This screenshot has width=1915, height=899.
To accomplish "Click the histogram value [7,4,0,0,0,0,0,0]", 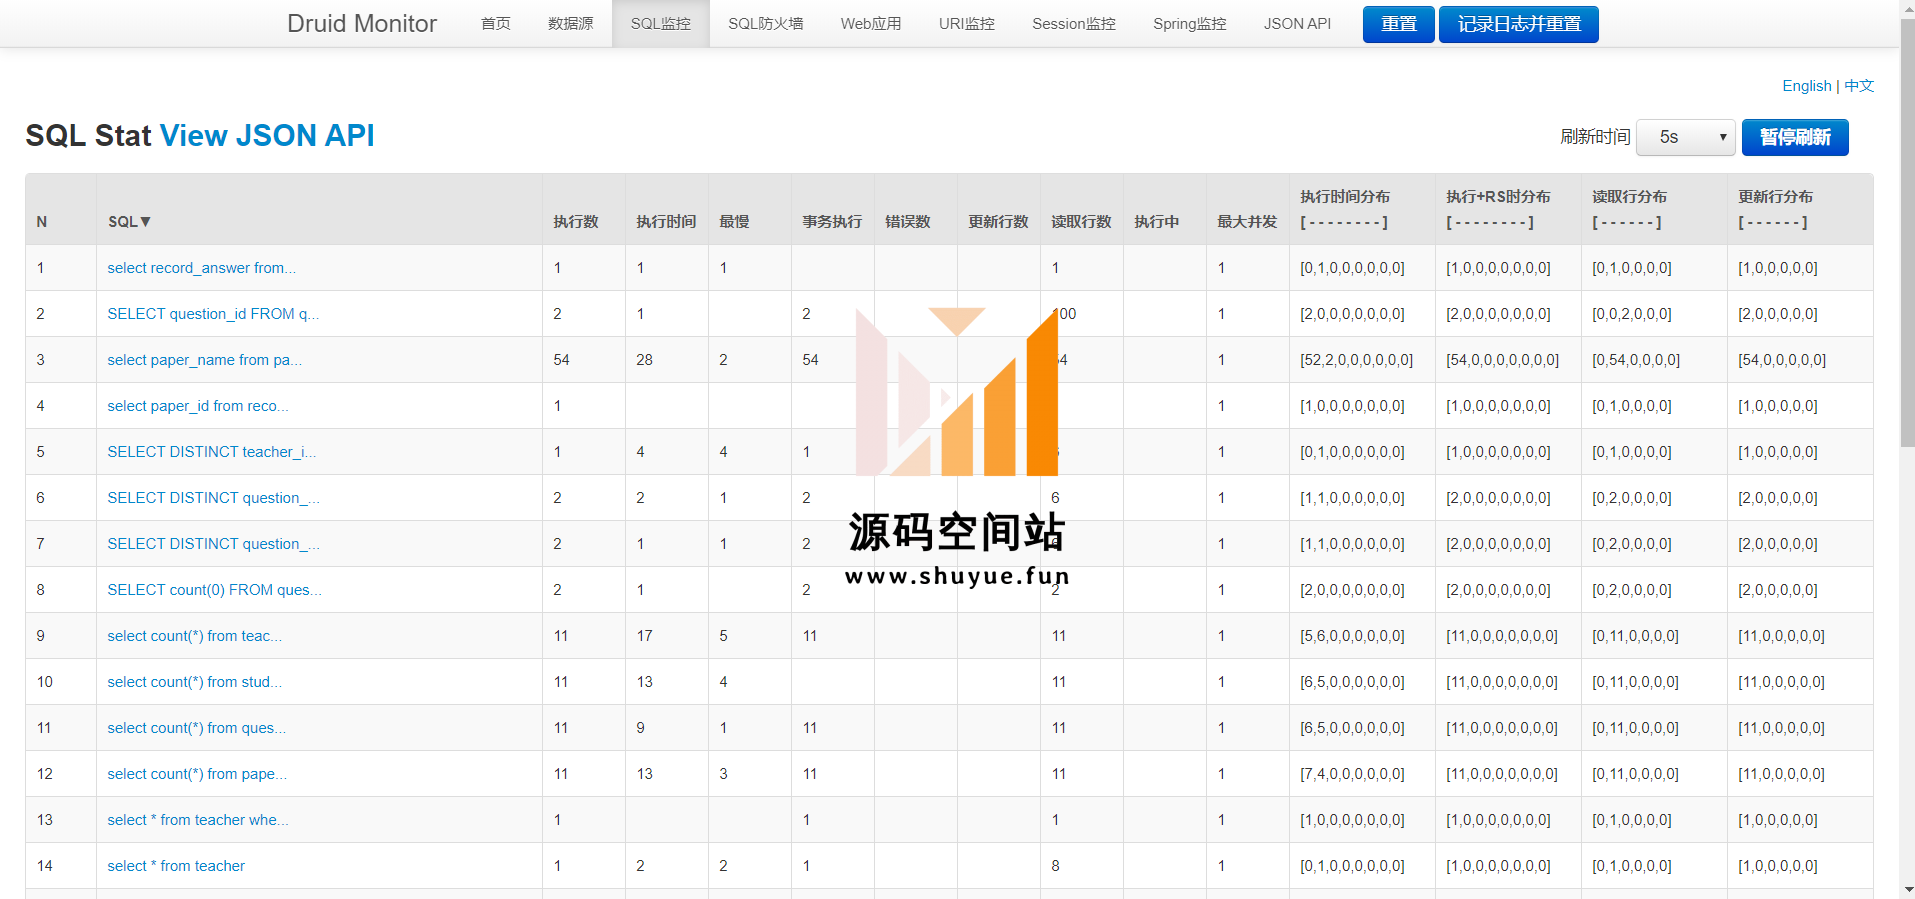I will (x=1353, y=774).
